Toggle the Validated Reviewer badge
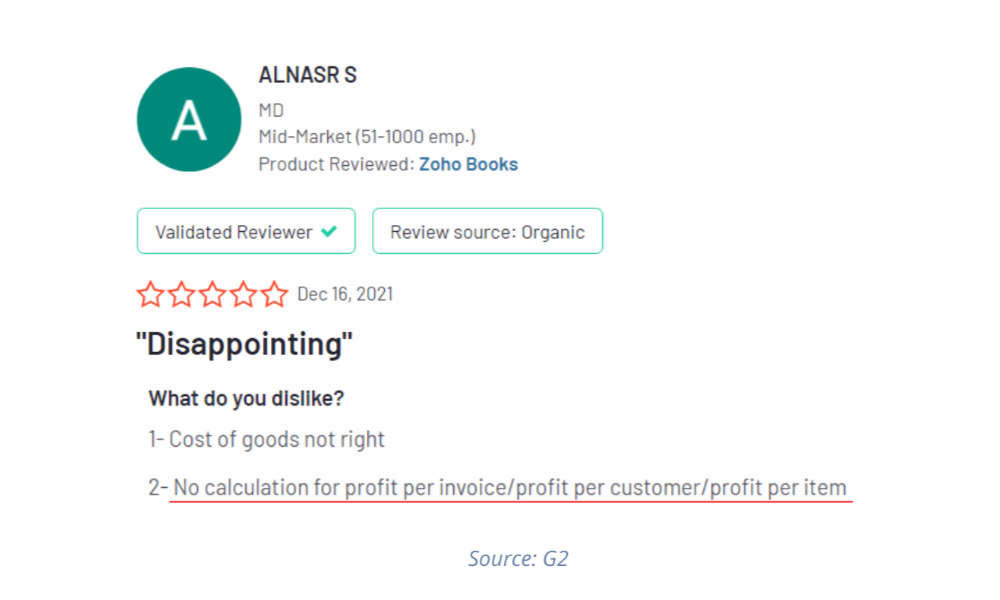This screenshot has width=1000, height=600. click(x=246, y=231)
